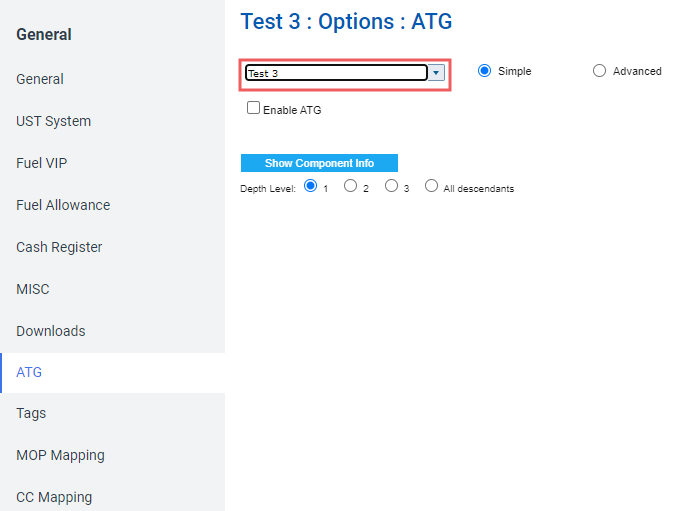Select All descendants depth option

tap(432, 185)
